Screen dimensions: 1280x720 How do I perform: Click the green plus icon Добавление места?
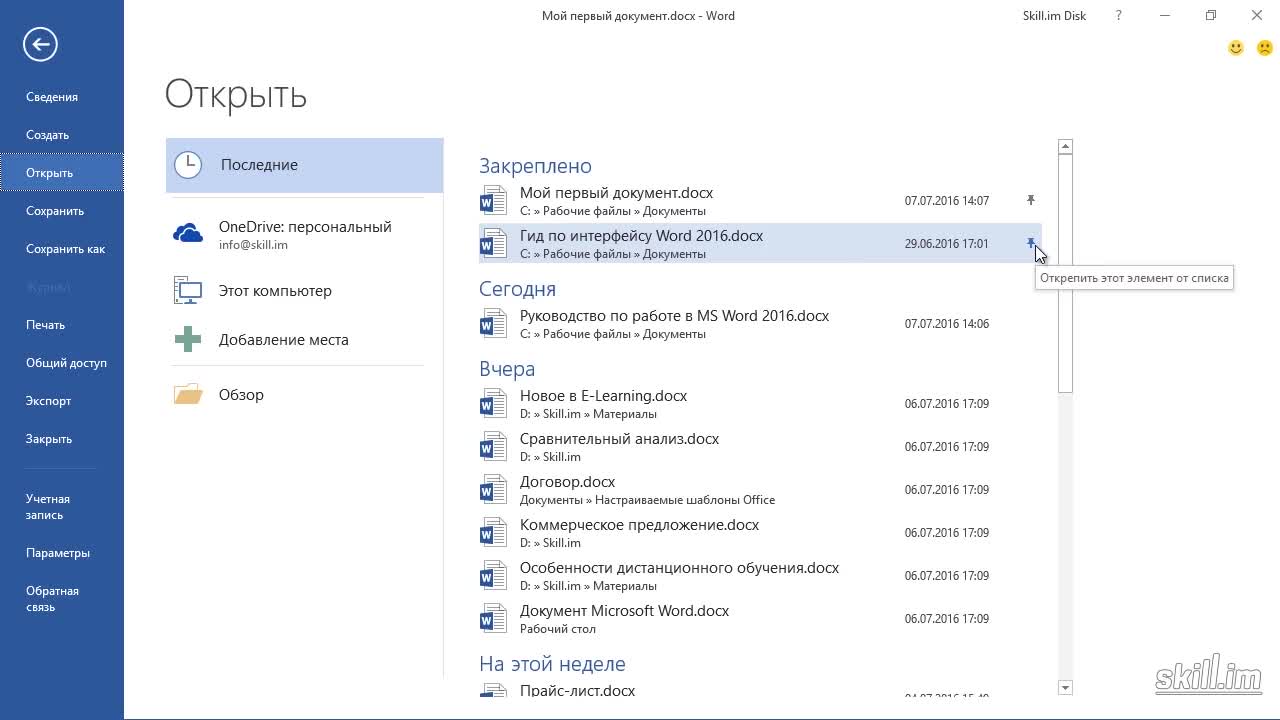click(188, 339)
